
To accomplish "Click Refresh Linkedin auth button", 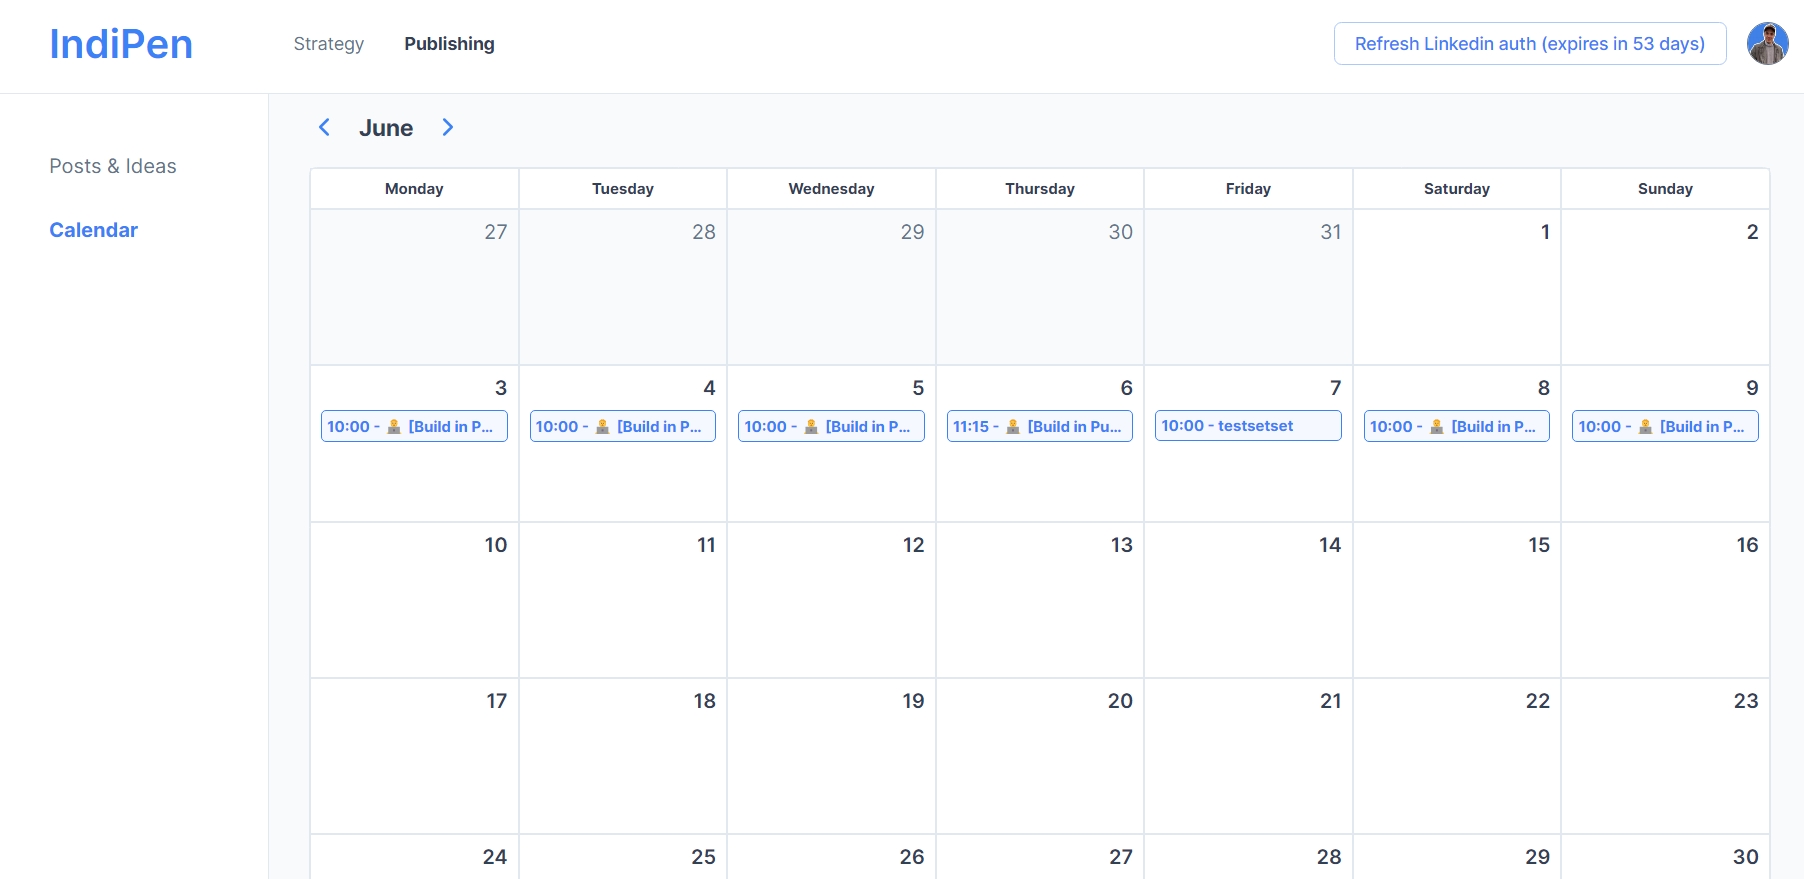I will coord(1529,44).
